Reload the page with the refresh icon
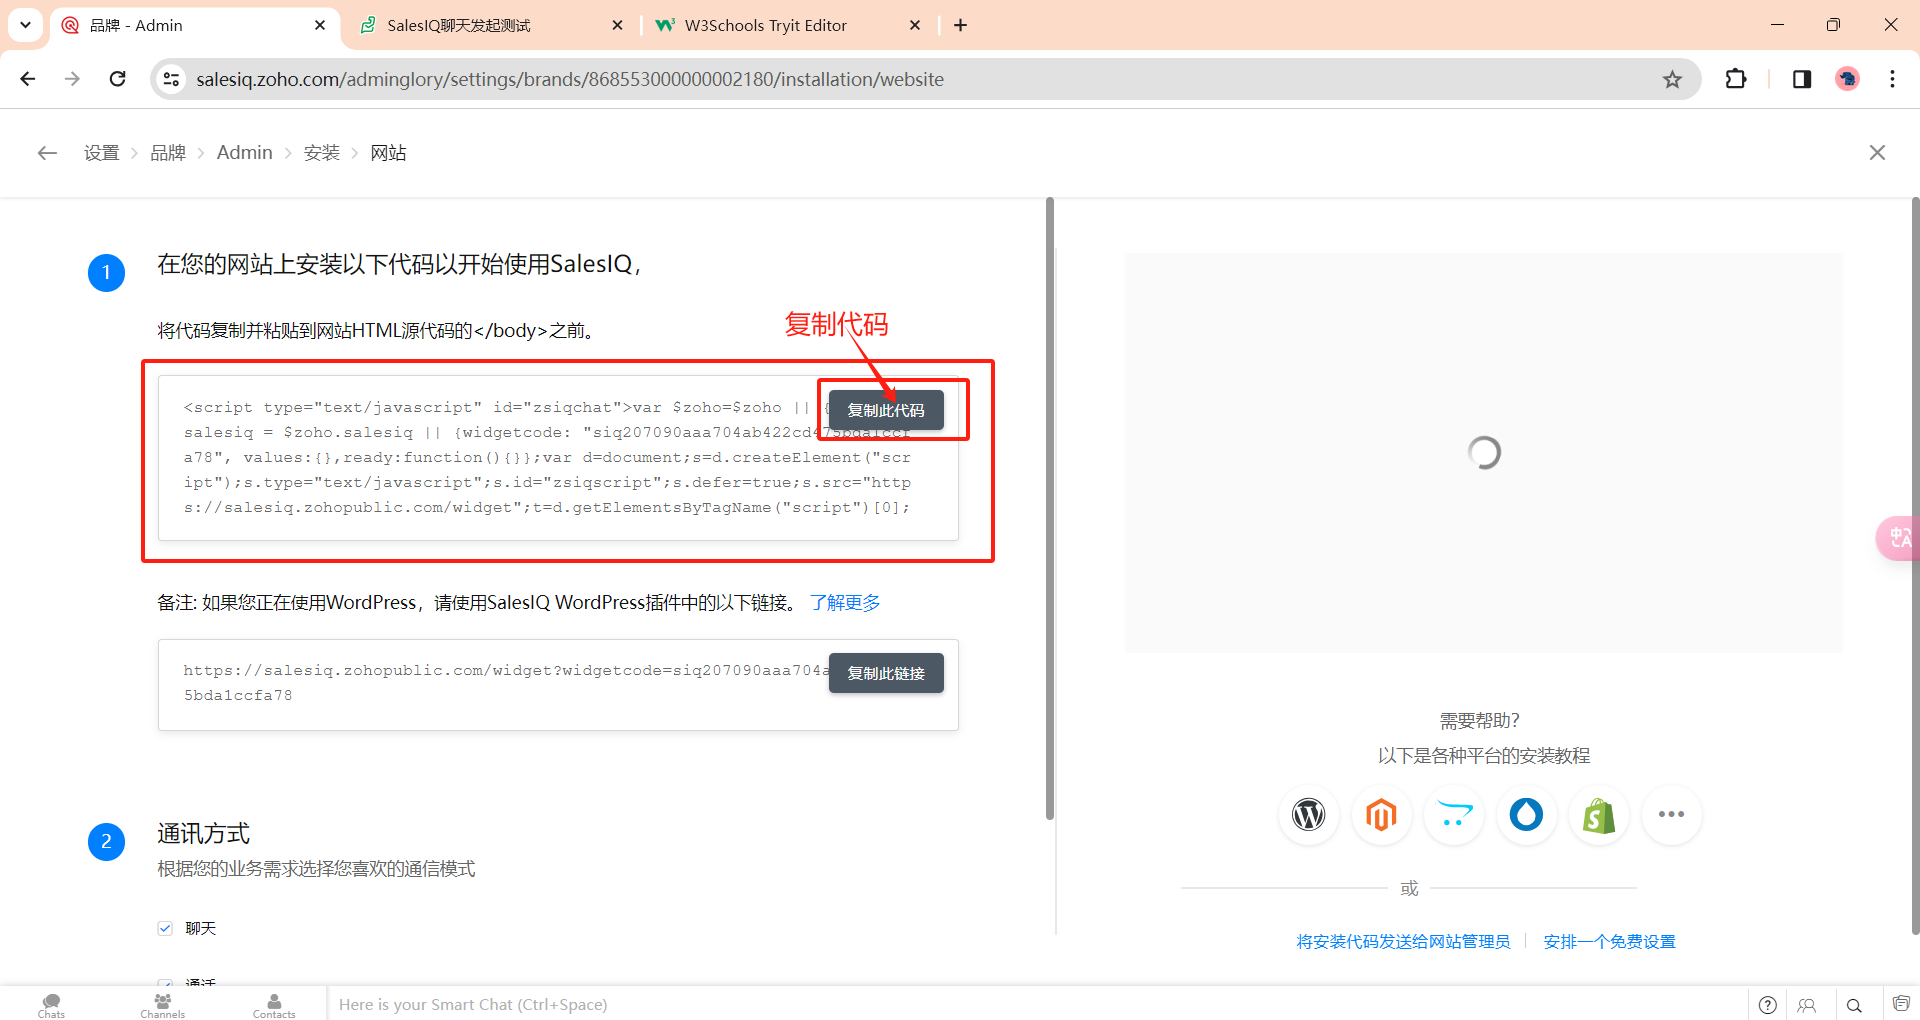1920x1020 pixels. tap(117, 79)
